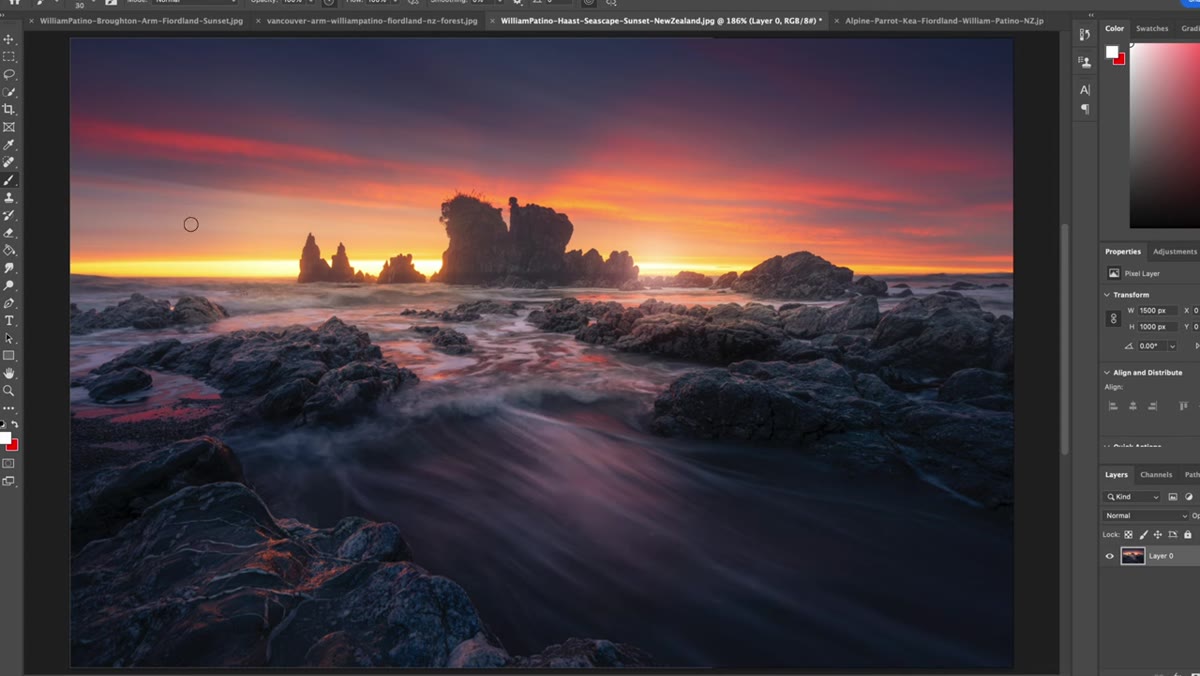Select the Rectangle shape tool
Viewport: 1200px width, 676px height.
coord(9,356)
